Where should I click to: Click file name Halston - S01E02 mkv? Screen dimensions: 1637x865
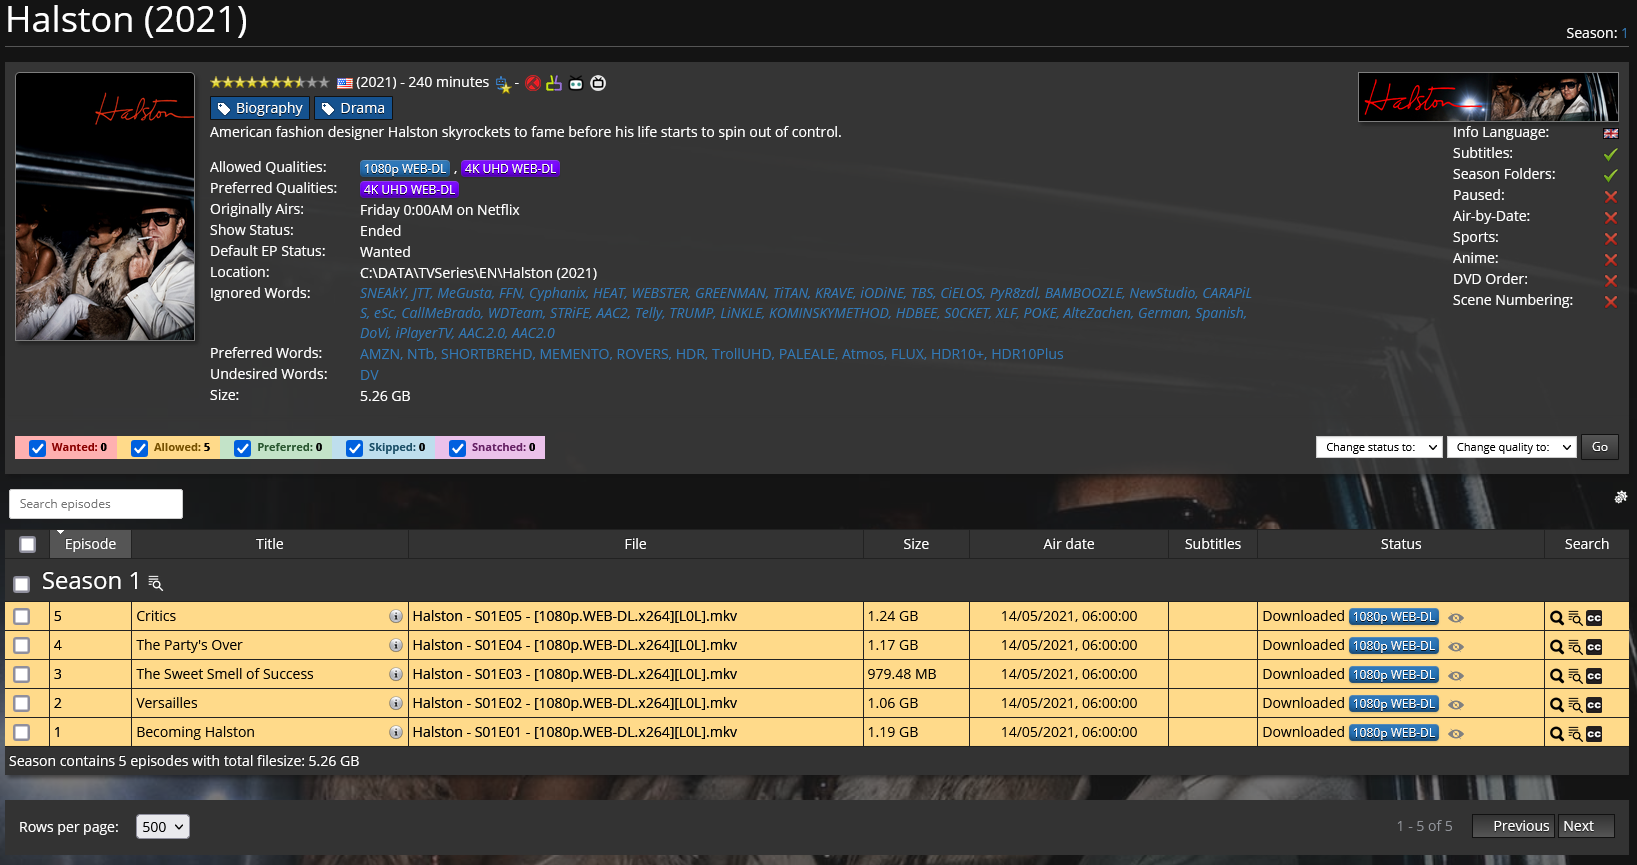[x=575, y=703]
